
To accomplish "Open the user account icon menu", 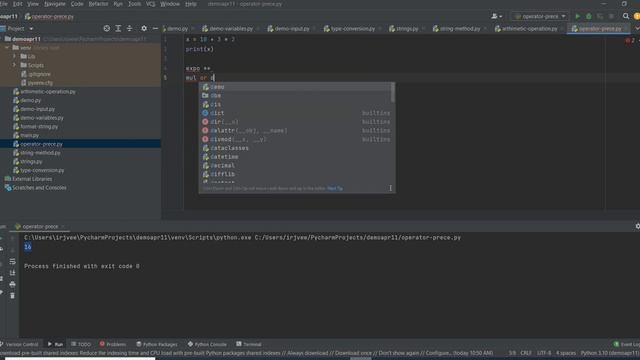I will click(496, 16).
